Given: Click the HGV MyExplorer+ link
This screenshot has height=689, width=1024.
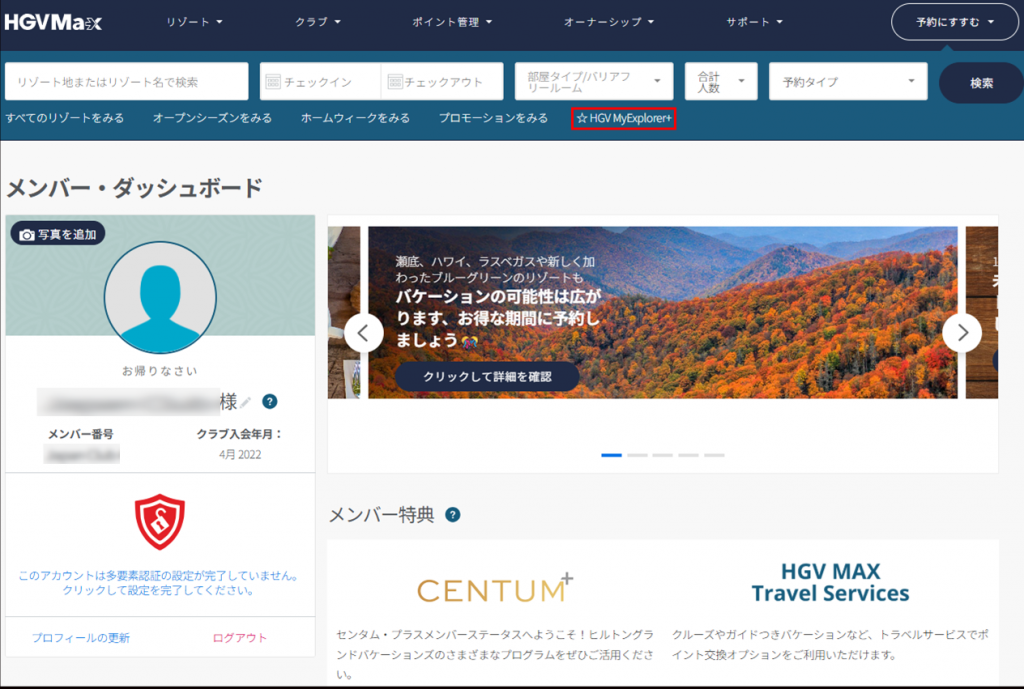Looking at the screenshot, I should [x=625, y=118].
